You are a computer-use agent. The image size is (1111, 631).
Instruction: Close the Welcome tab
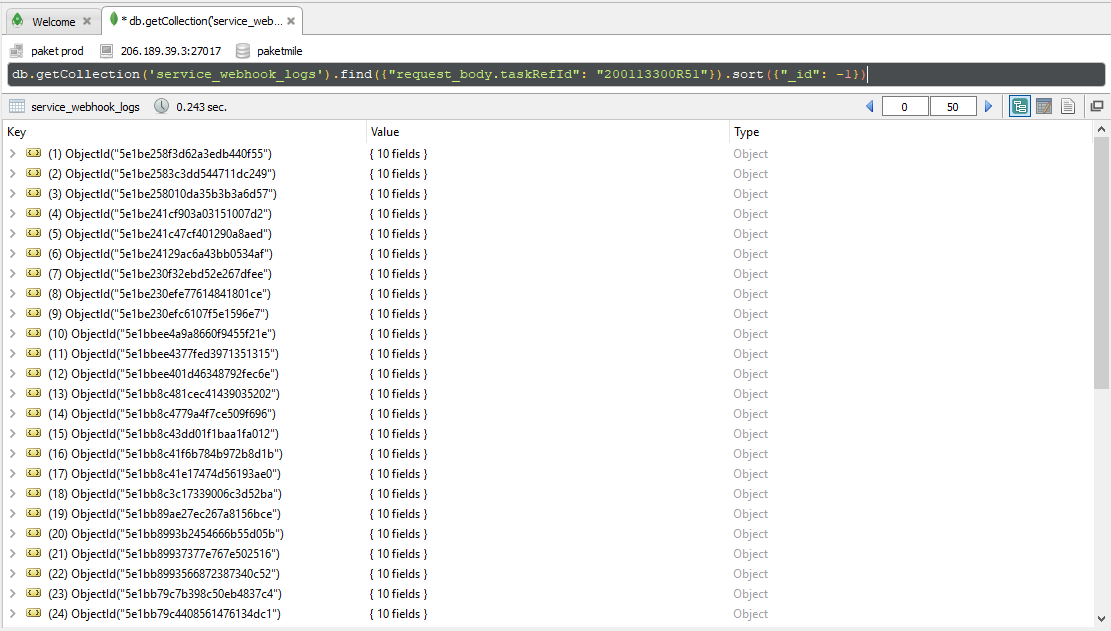(87, 21)
